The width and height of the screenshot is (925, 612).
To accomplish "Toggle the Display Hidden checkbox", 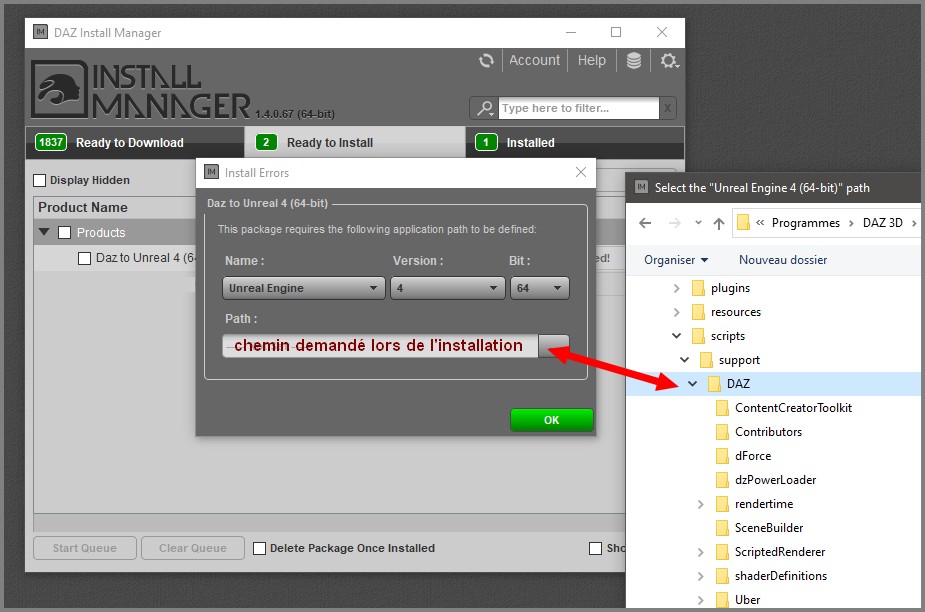I will tap(40, 180).
